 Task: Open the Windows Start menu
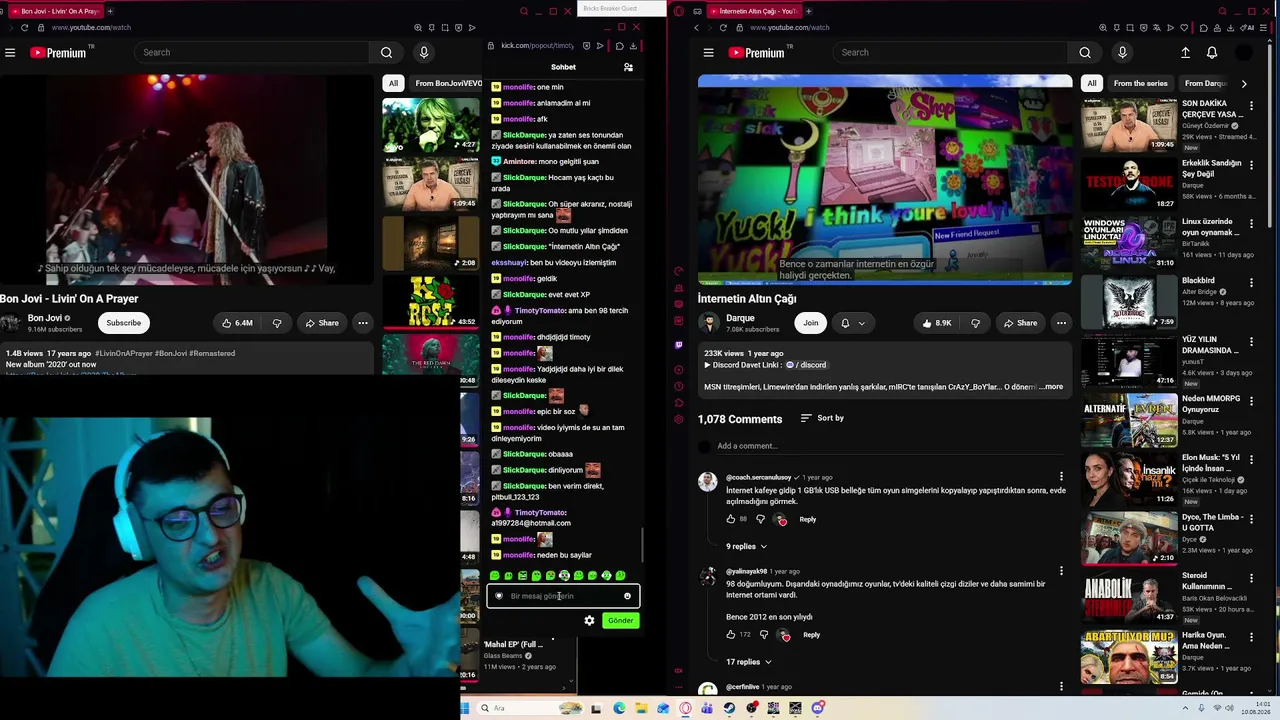tap(465, 709)
